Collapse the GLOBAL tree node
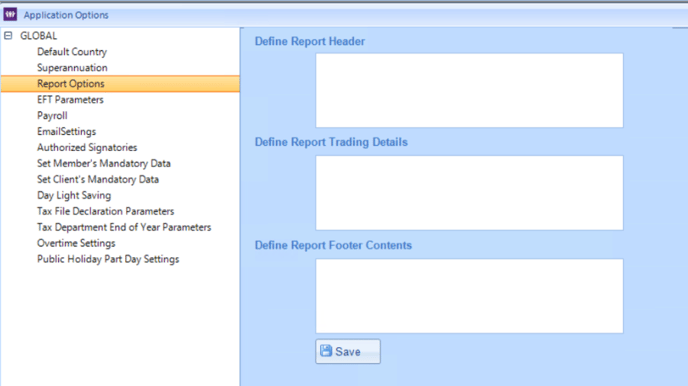 8,36
